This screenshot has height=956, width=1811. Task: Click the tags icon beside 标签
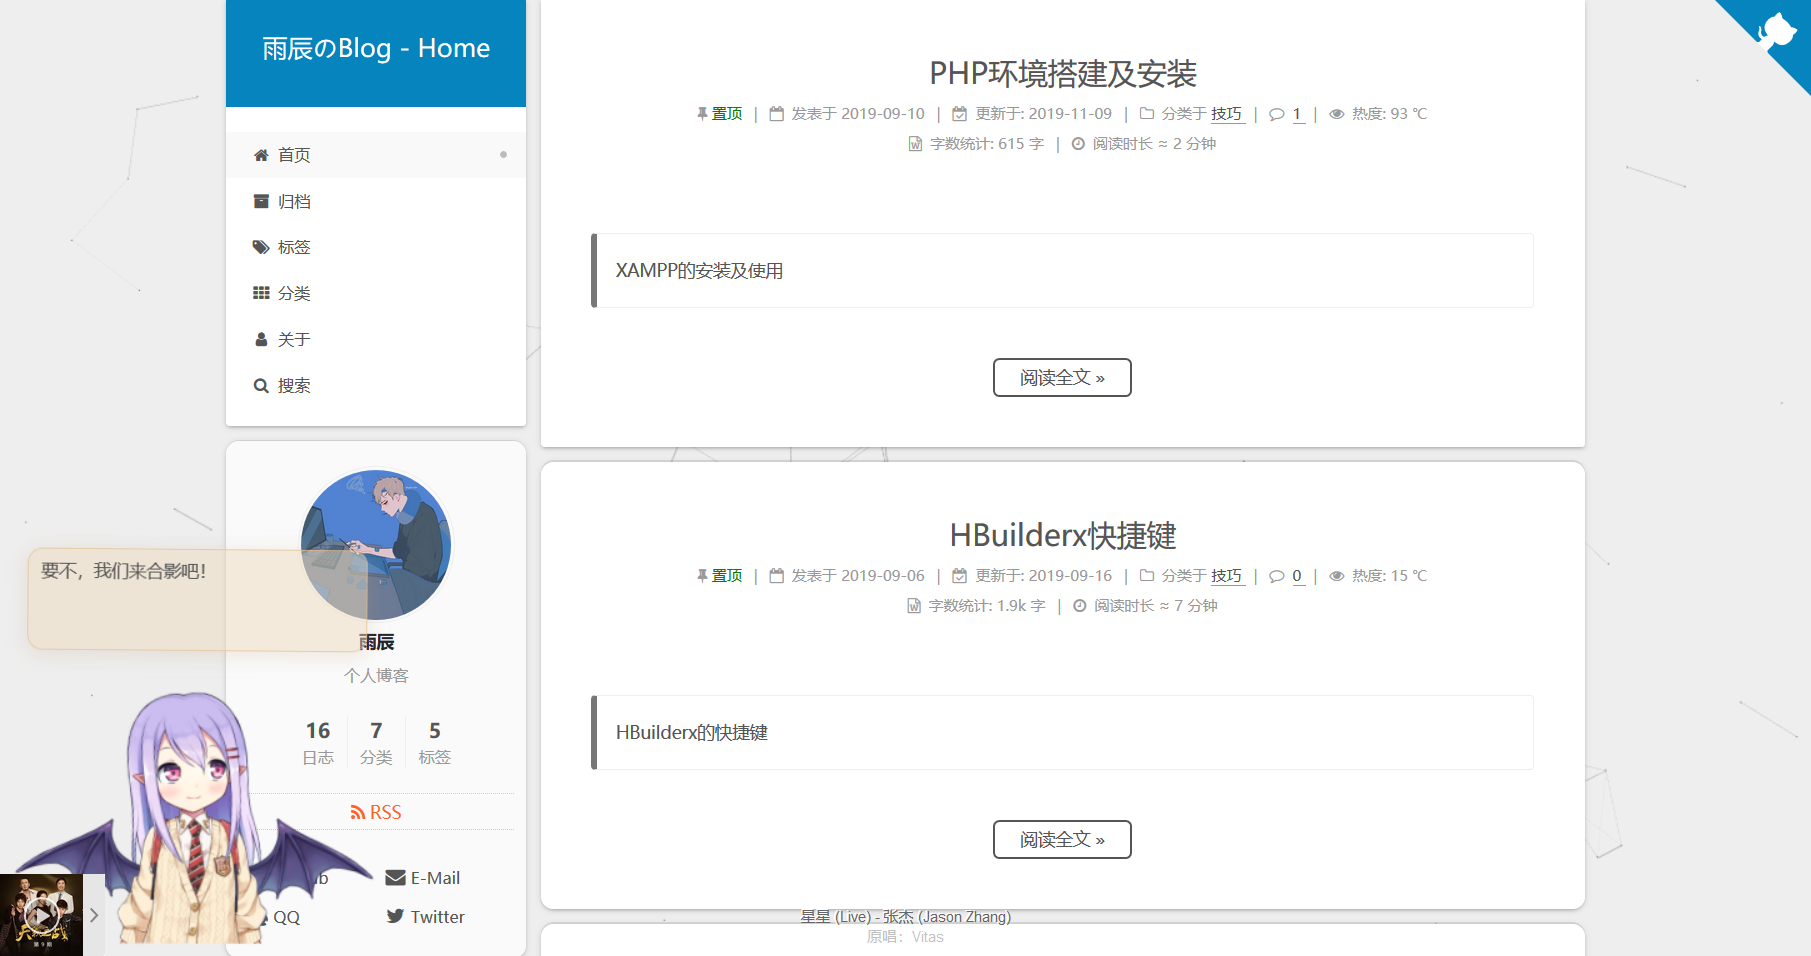click(x=261, y=247)
